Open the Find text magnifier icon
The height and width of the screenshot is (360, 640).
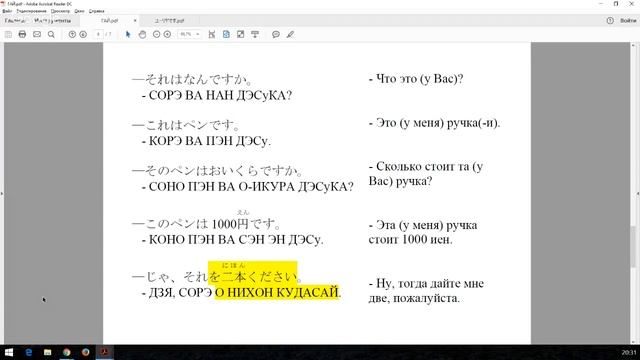51,35
